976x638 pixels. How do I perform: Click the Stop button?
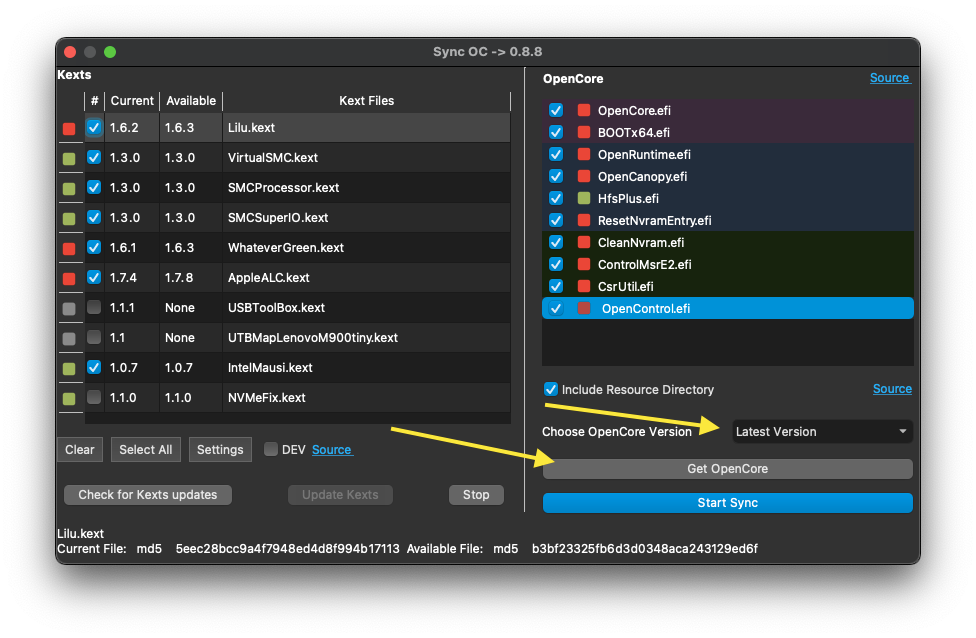point(476,495)
